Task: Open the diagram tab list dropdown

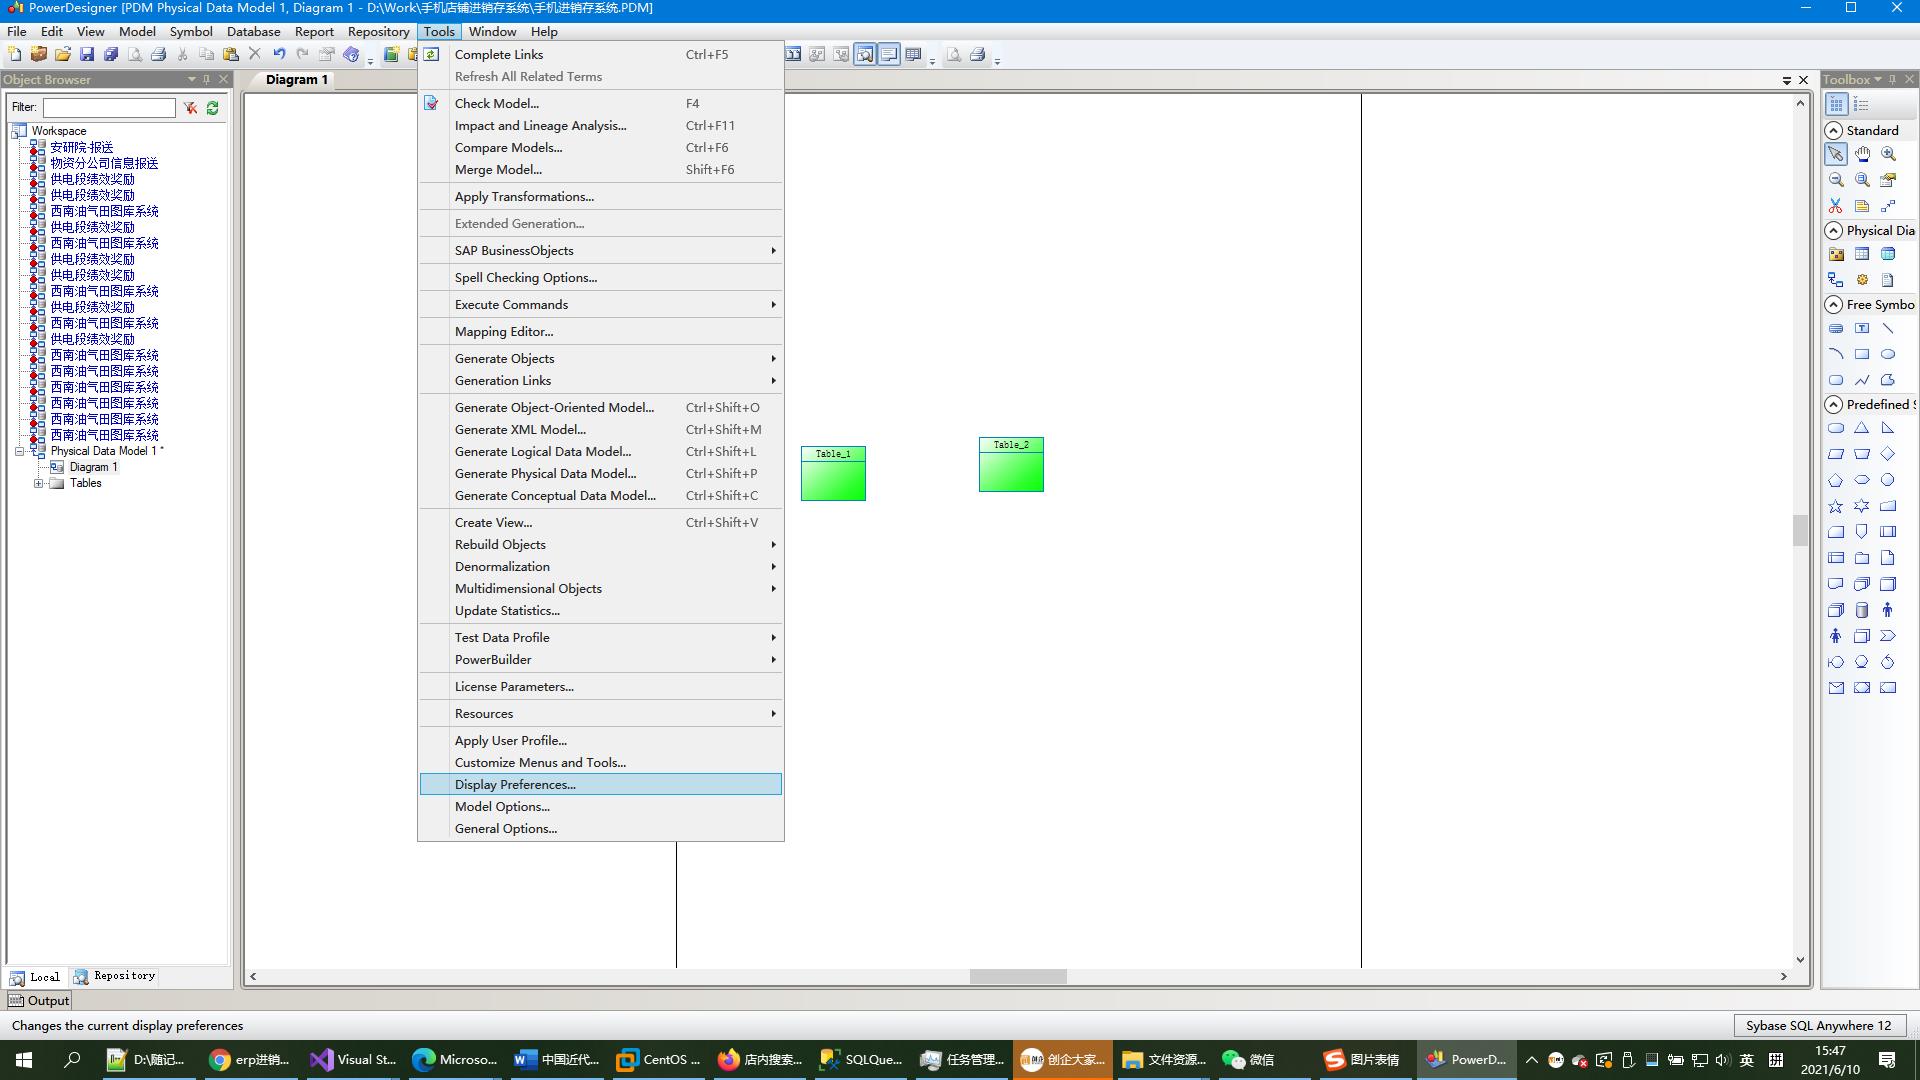Action: coord(1787,81)
